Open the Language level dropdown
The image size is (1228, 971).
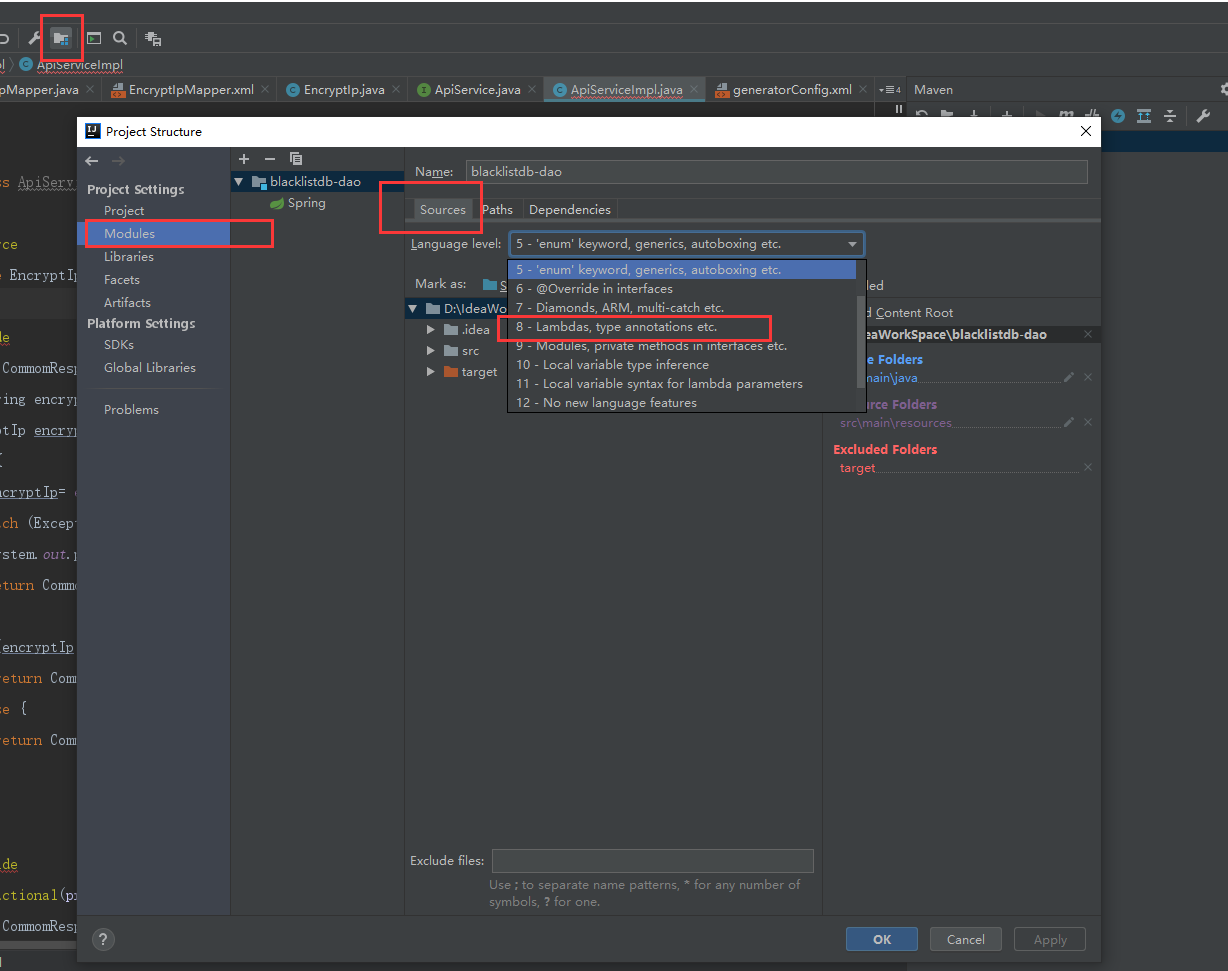(x=853, y=243)
